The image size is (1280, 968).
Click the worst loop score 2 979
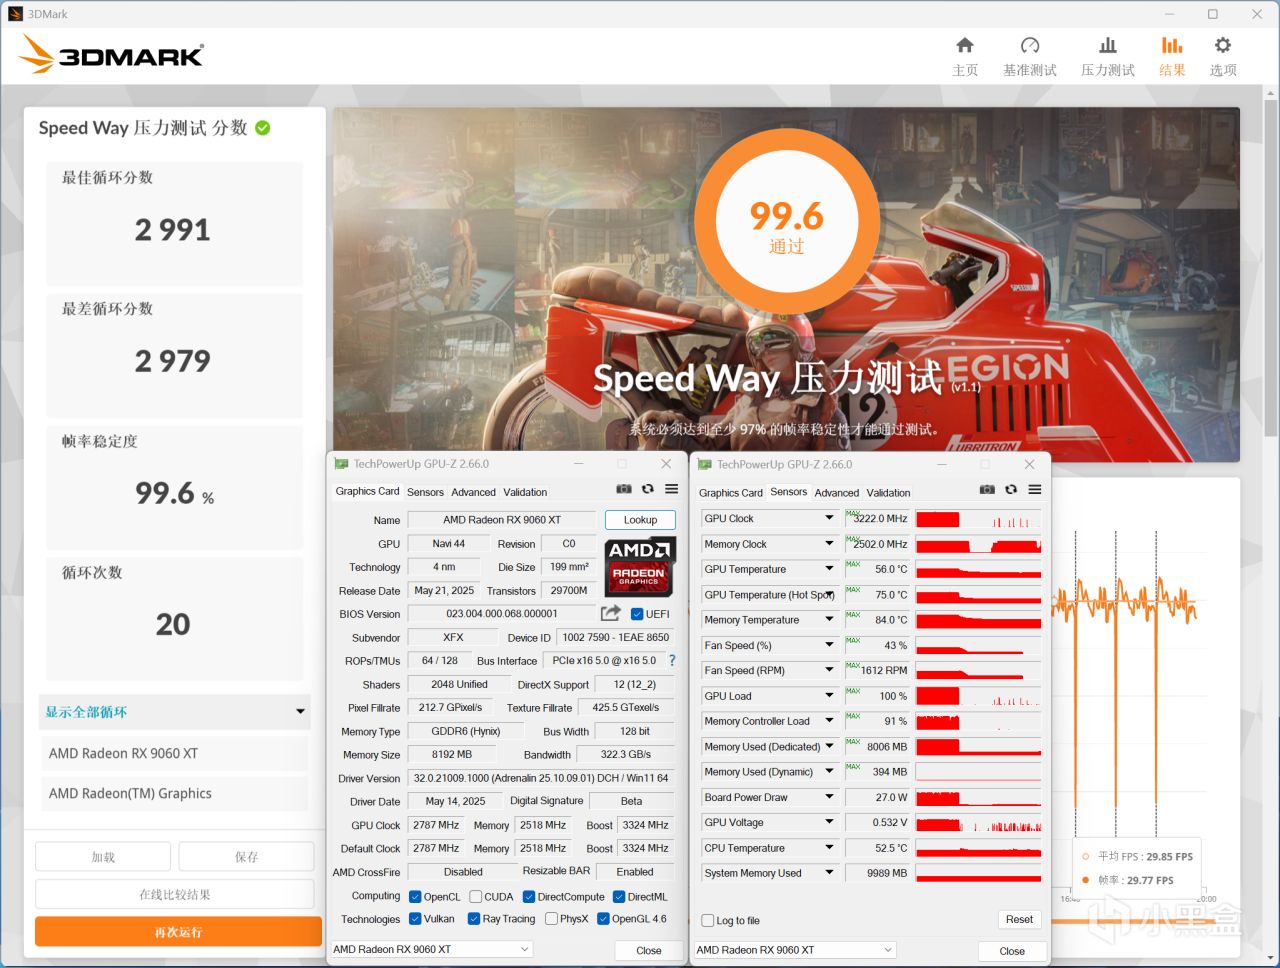point(173,361)
